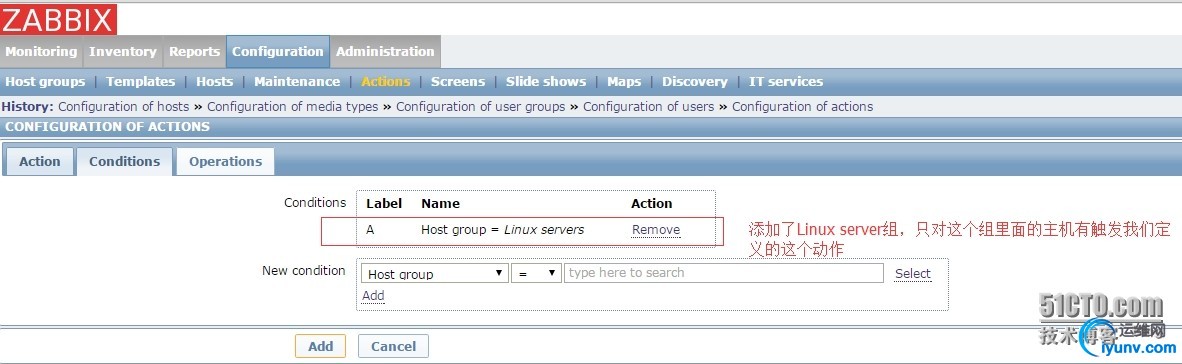Viewport: 1182px width, 364px height.
Task: Open the equals operator dropdown
Action: pyautogui.click(x=537, y=274)
